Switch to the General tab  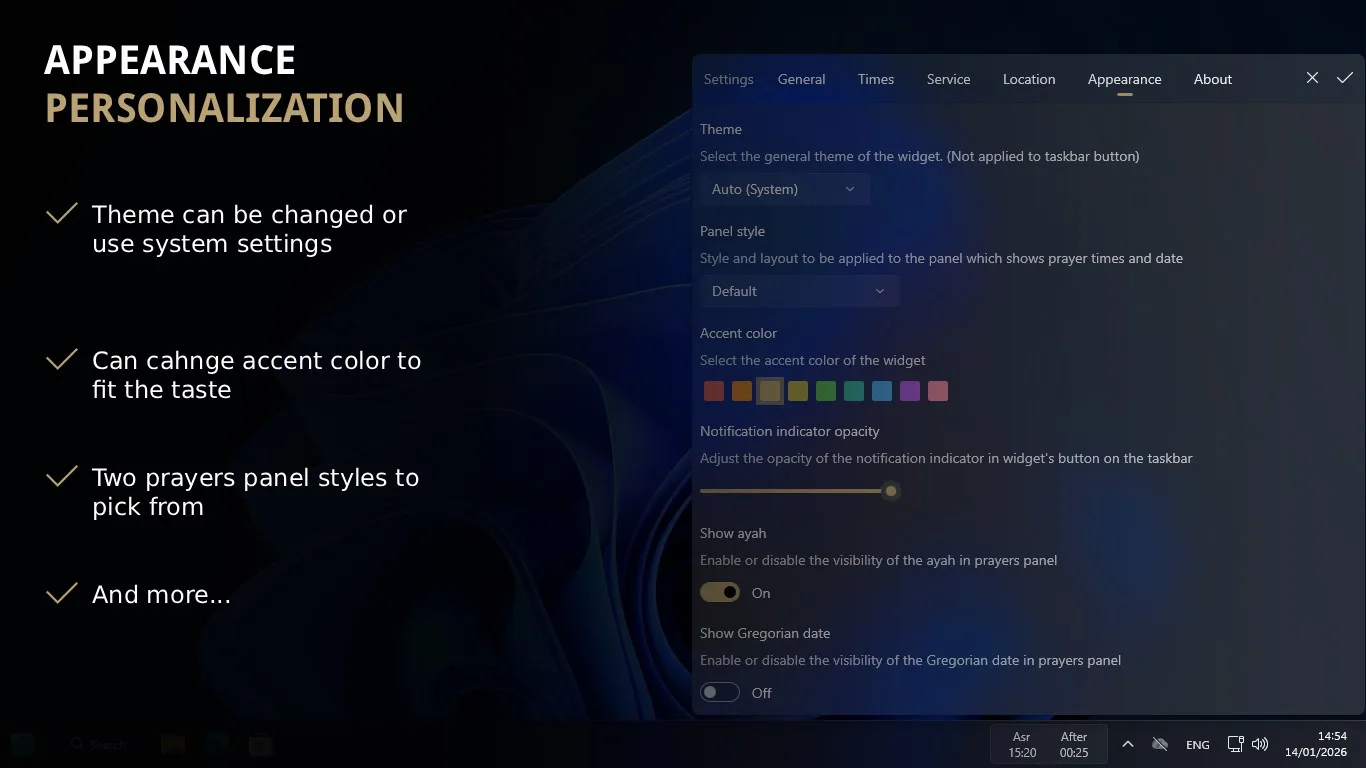pos(801,79)
